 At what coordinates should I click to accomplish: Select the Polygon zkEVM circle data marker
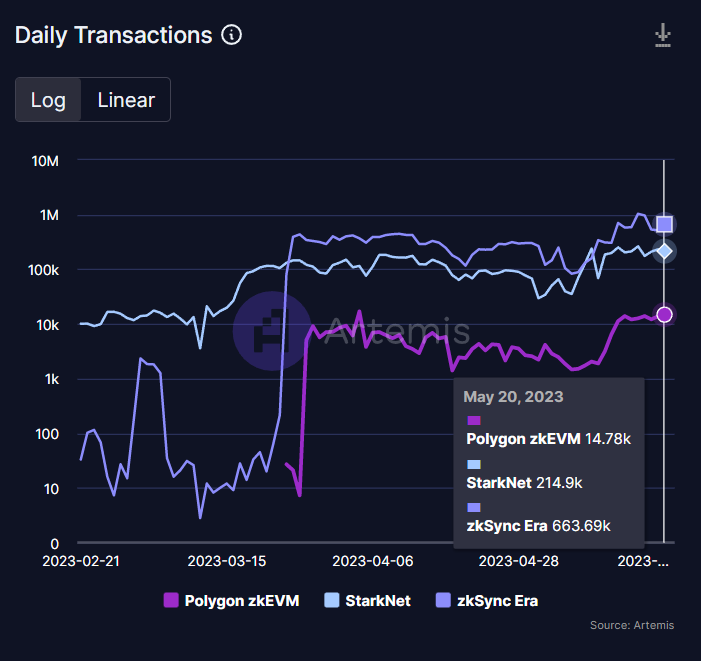point(664,315)
